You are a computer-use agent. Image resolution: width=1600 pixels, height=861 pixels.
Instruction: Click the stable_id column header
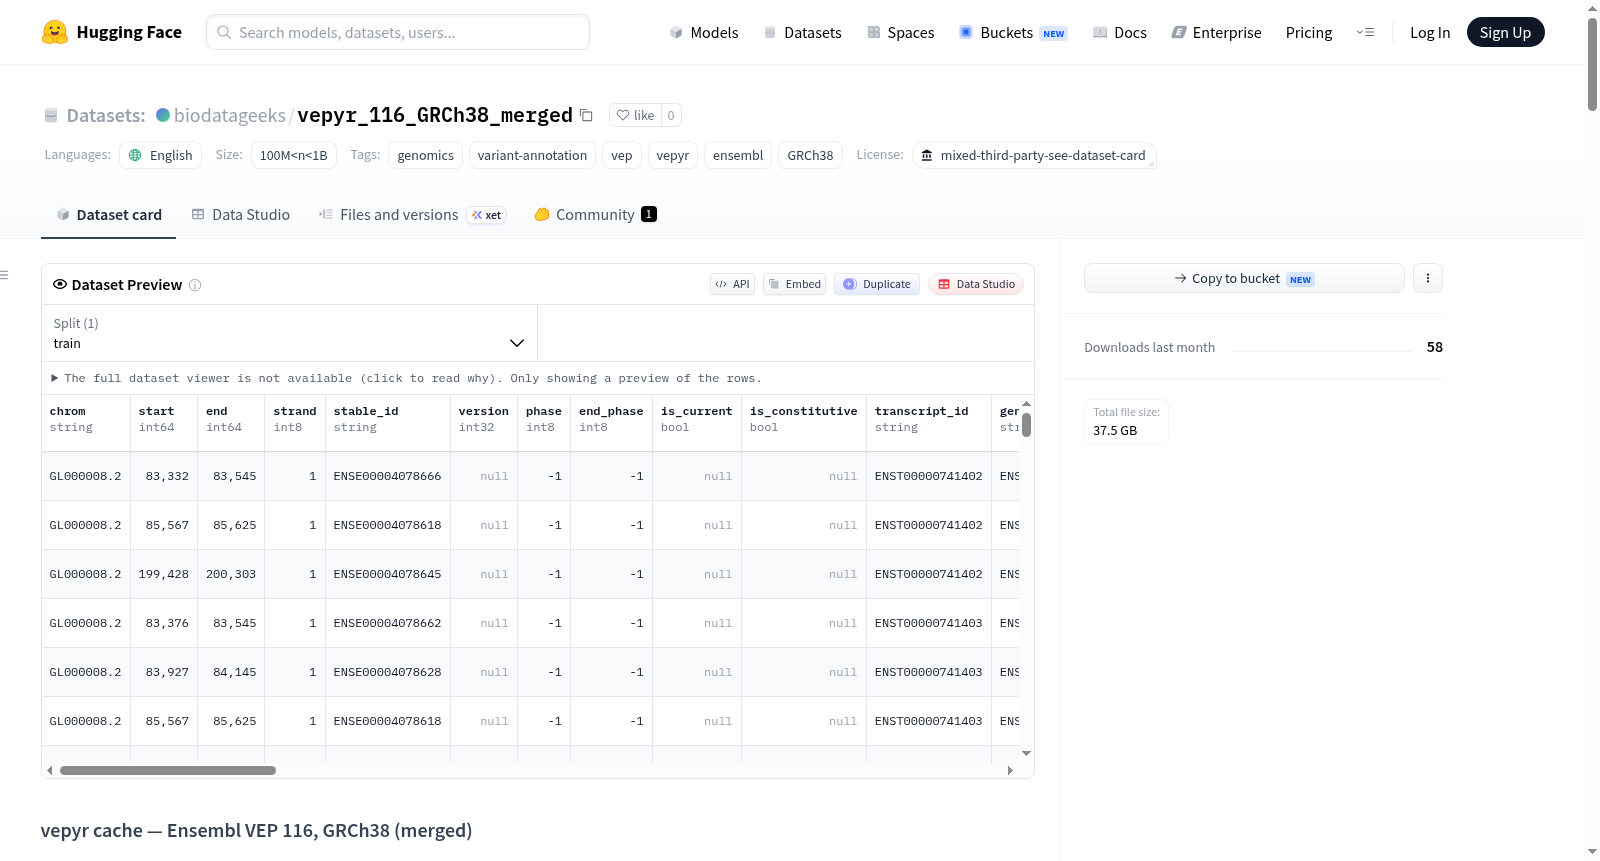tap(388, 419)
